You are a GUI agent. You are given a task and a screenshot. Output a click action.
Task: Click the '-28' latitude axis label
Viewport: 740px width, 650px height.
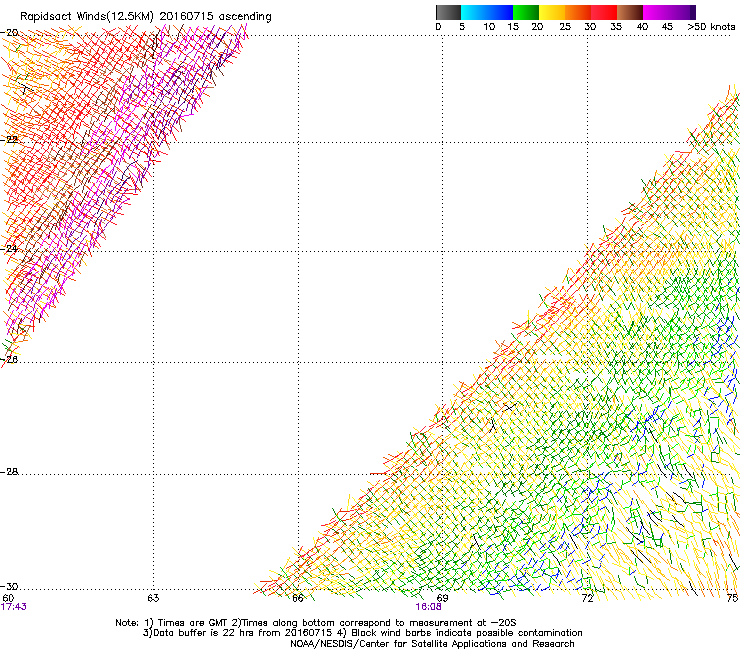coord(10,472)
